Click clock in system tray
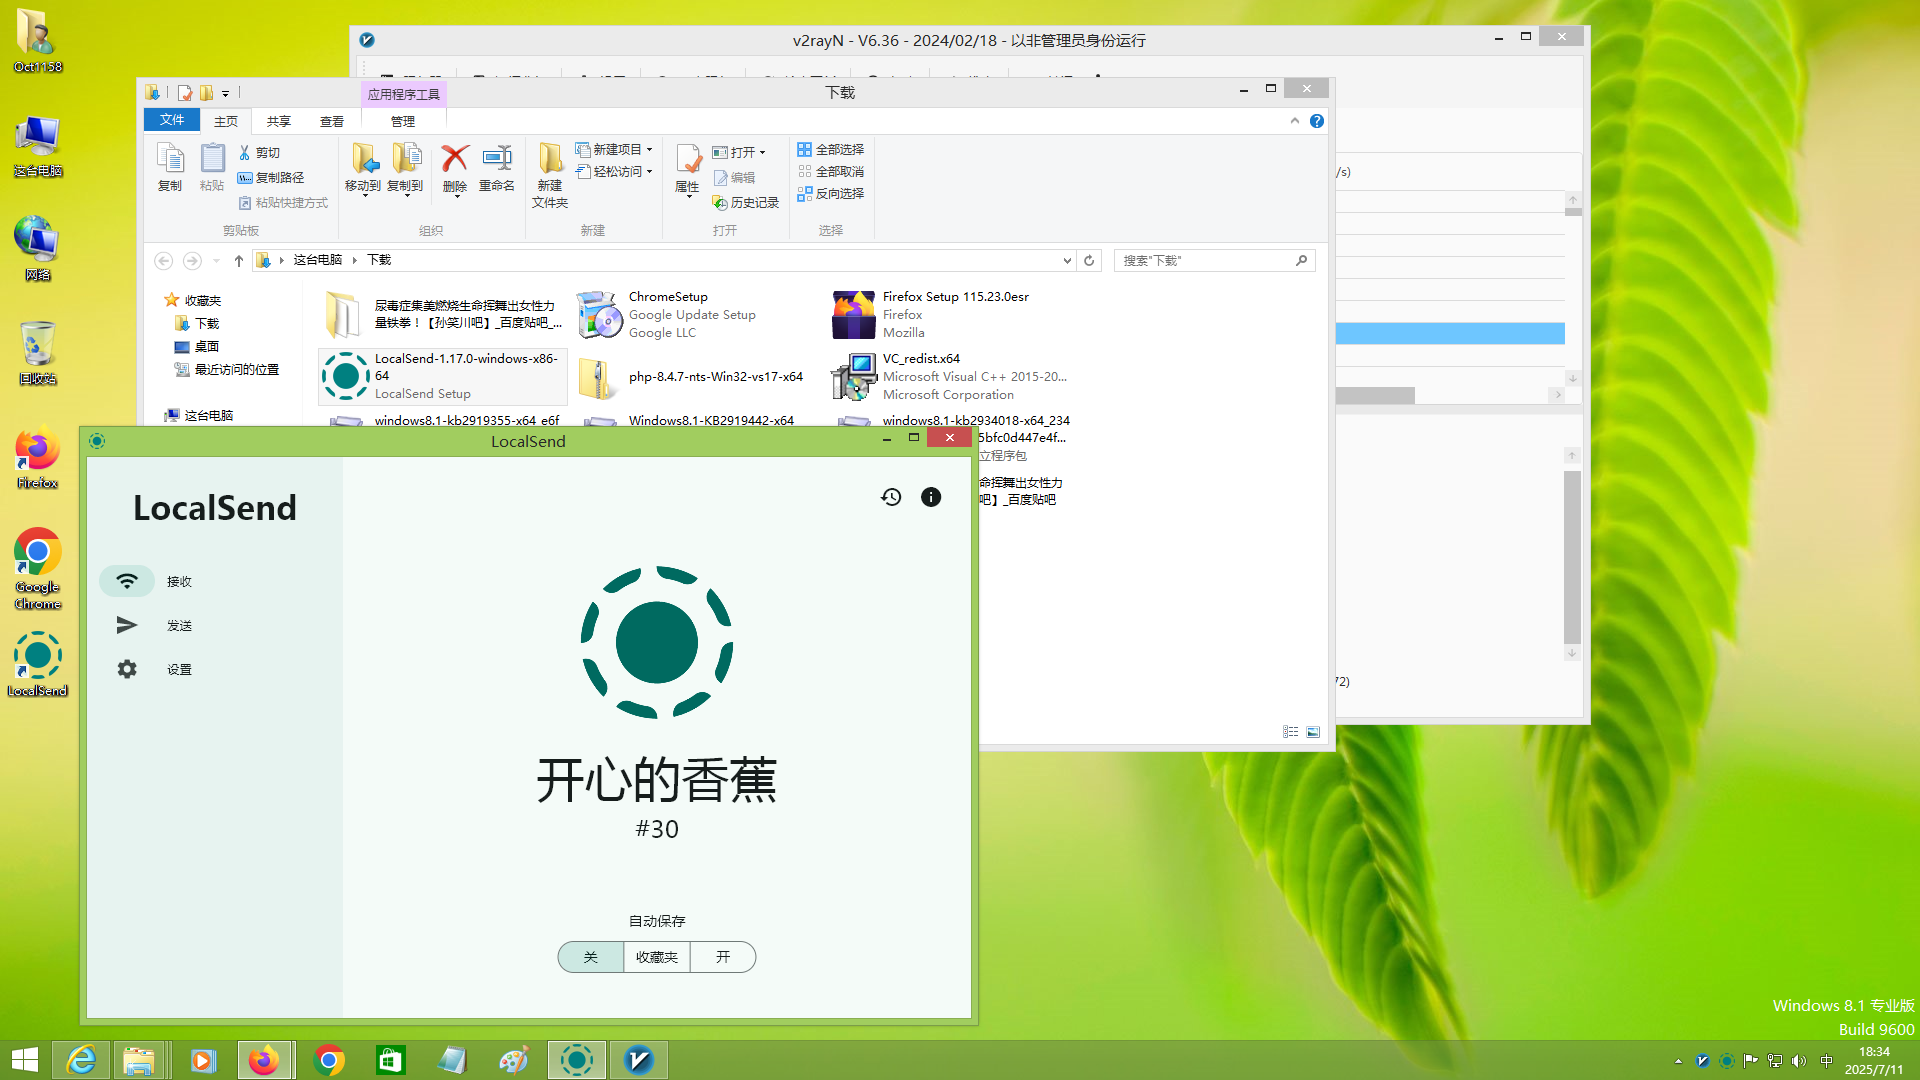 1874,1060
